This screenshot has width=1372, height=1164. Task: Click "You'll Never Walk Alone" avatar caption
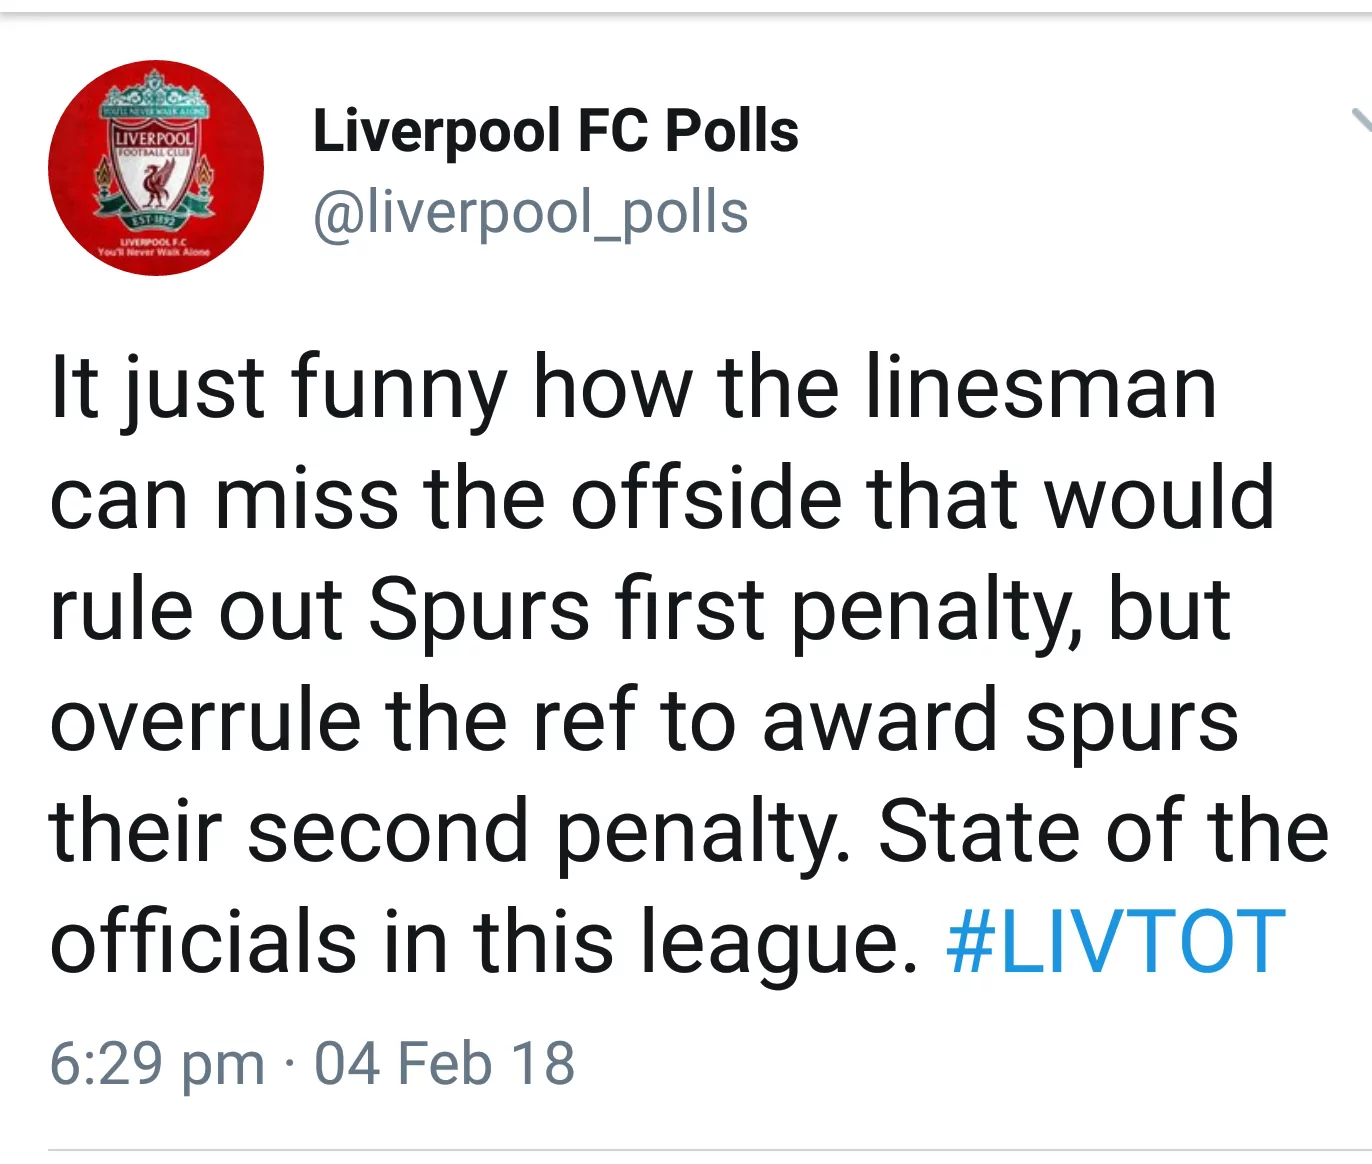click(154, 252)
